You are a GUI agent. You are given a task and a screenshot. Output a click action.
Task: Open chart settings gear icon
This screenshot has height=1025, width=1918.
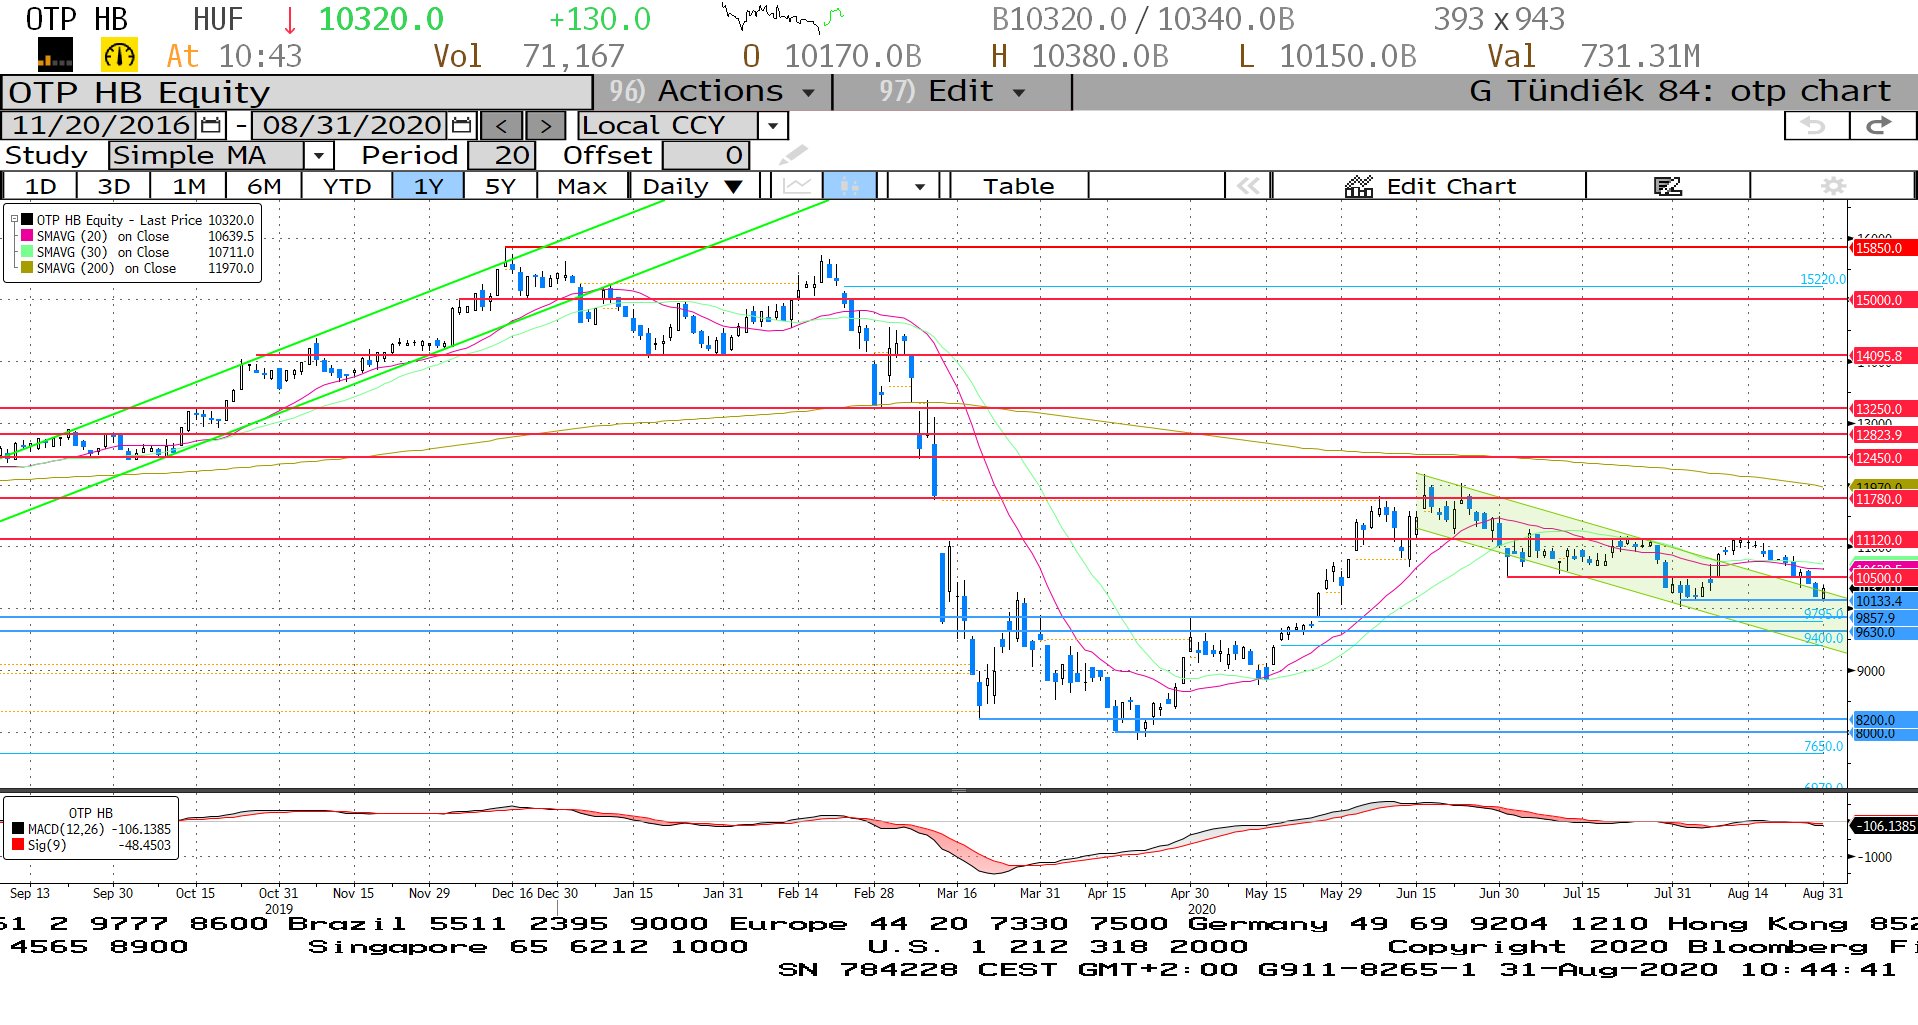pos(1833,186)
